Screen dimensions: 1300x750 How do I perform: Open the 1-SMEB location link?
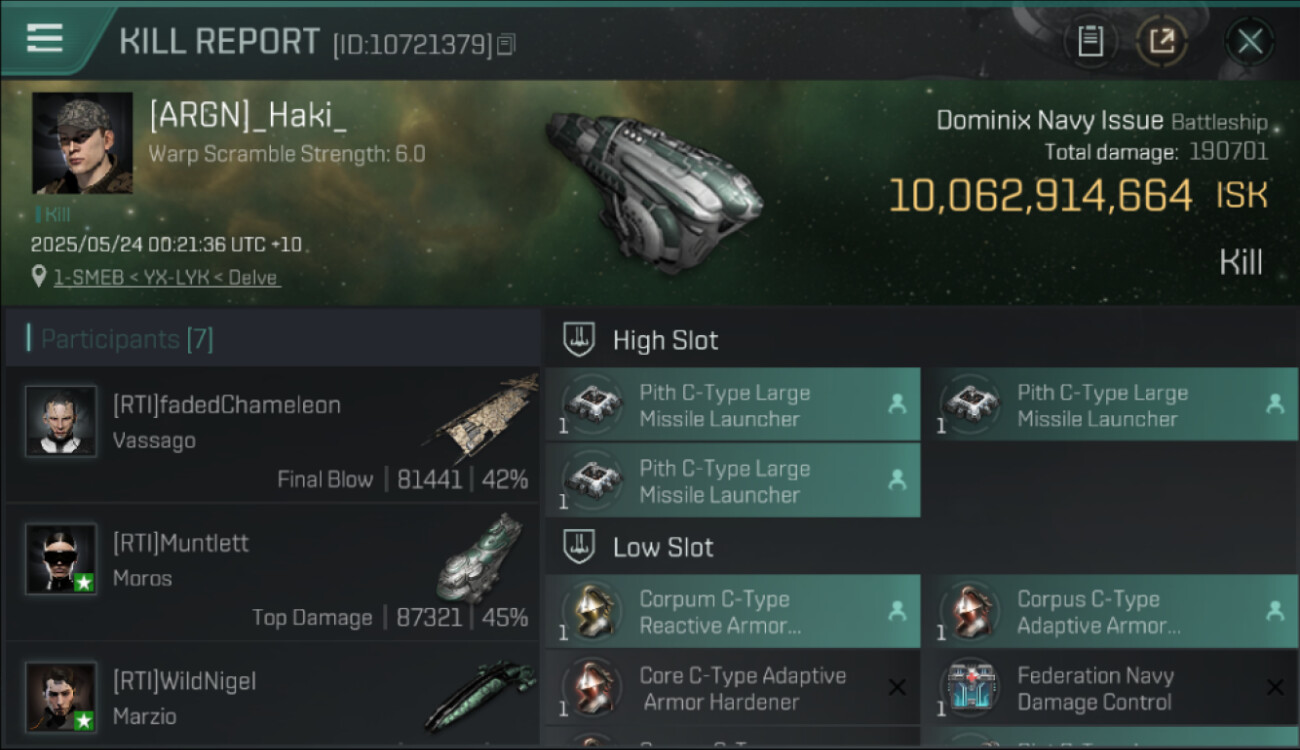point(167,277)
